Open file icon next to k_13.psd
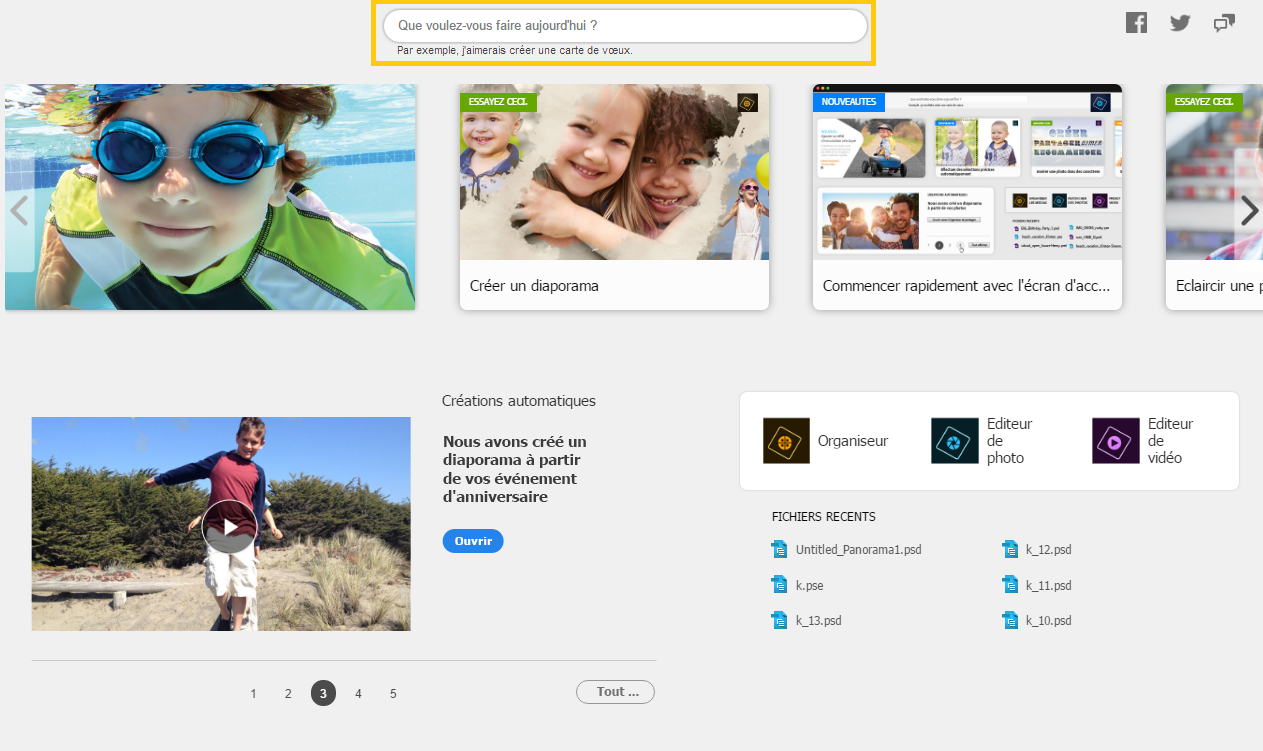Viewport: 1263px width, 751px height. [780, 620]
